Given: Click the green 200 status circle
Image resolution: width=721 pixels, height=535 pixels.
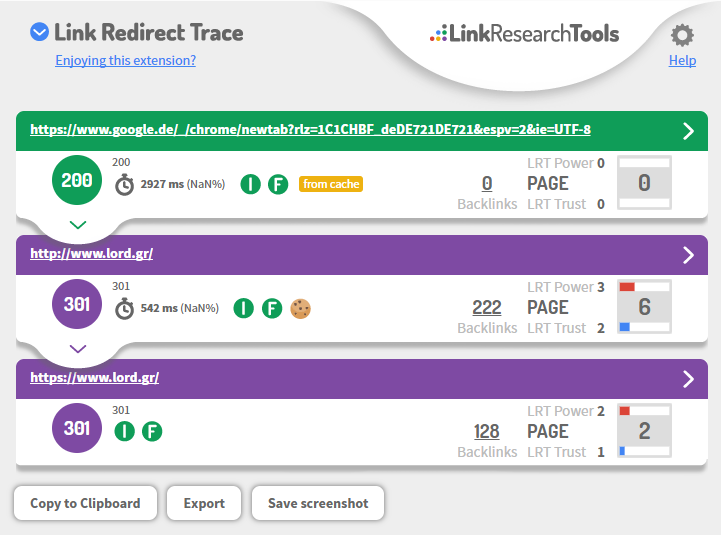Looking at the screenshot, I should coord(77,180).
